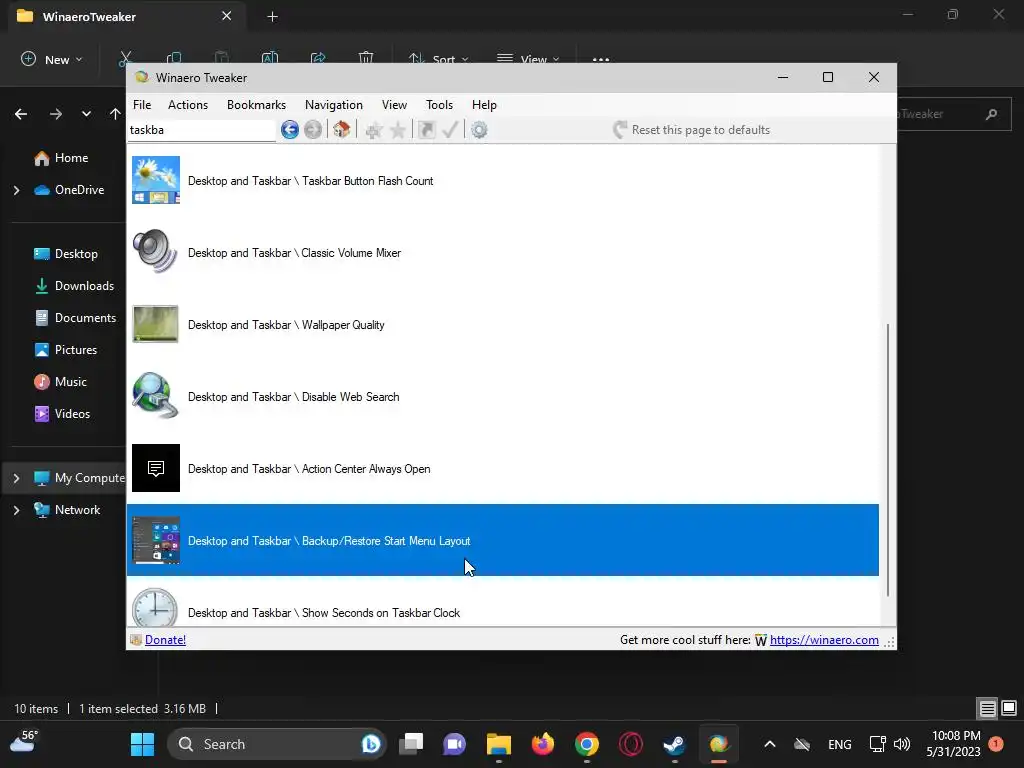
Task: Open Show Seconds on Taskbar Clock result
Action: click(502, 602)
